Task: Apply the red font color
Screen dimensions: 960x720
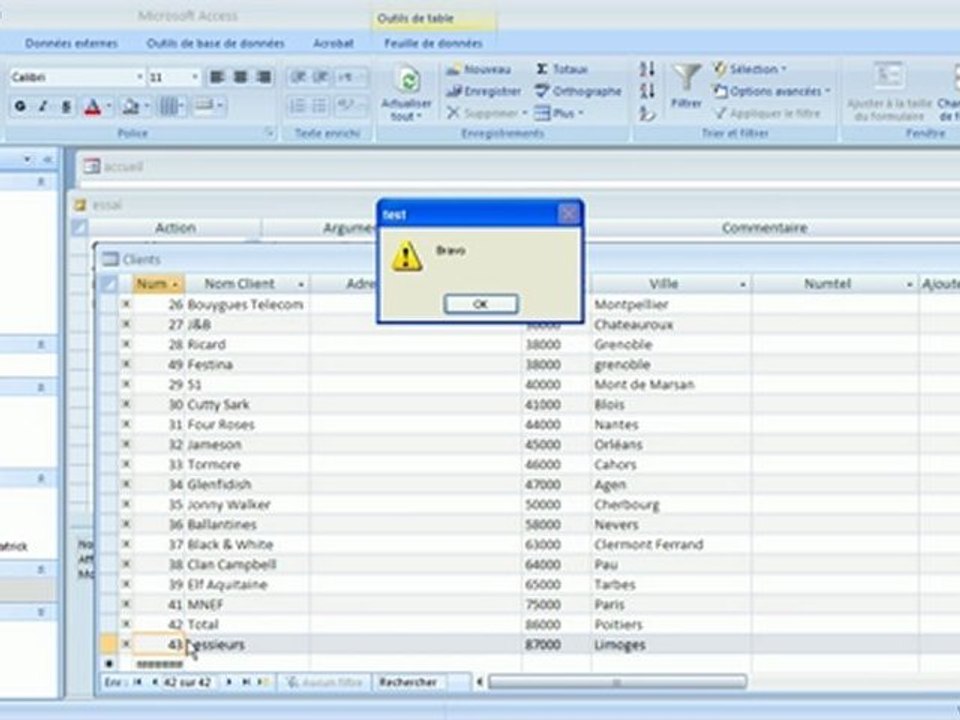Action: point(92,107)
